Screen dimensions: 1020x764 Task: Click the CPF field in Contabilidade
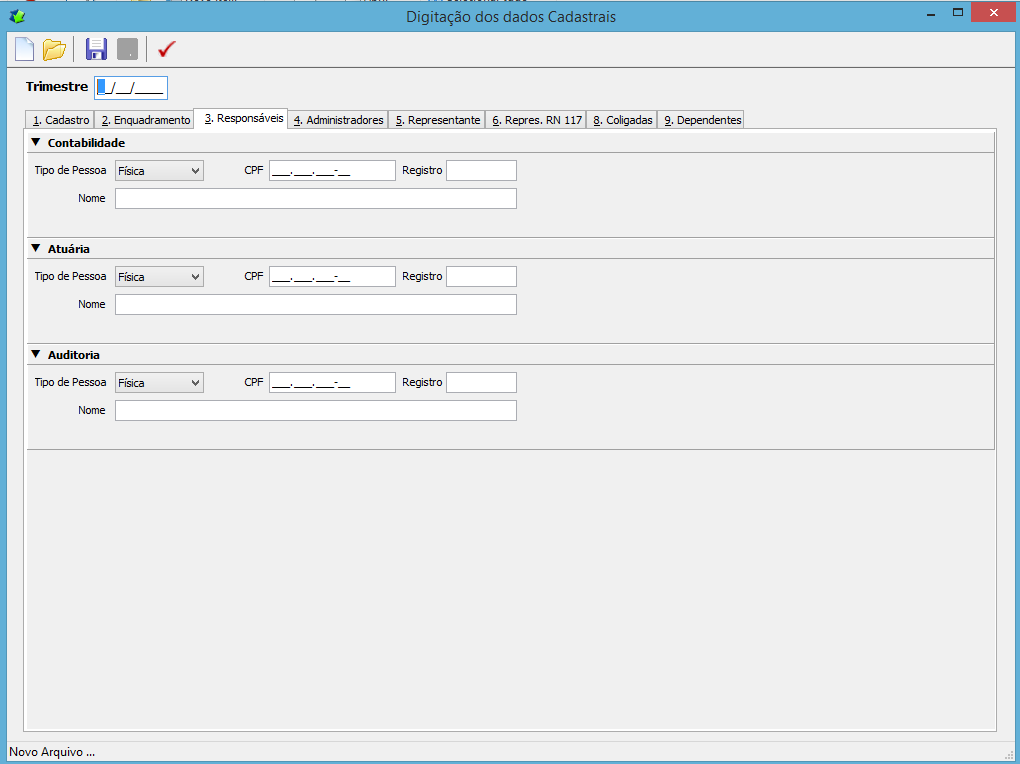tap(332, 171)
